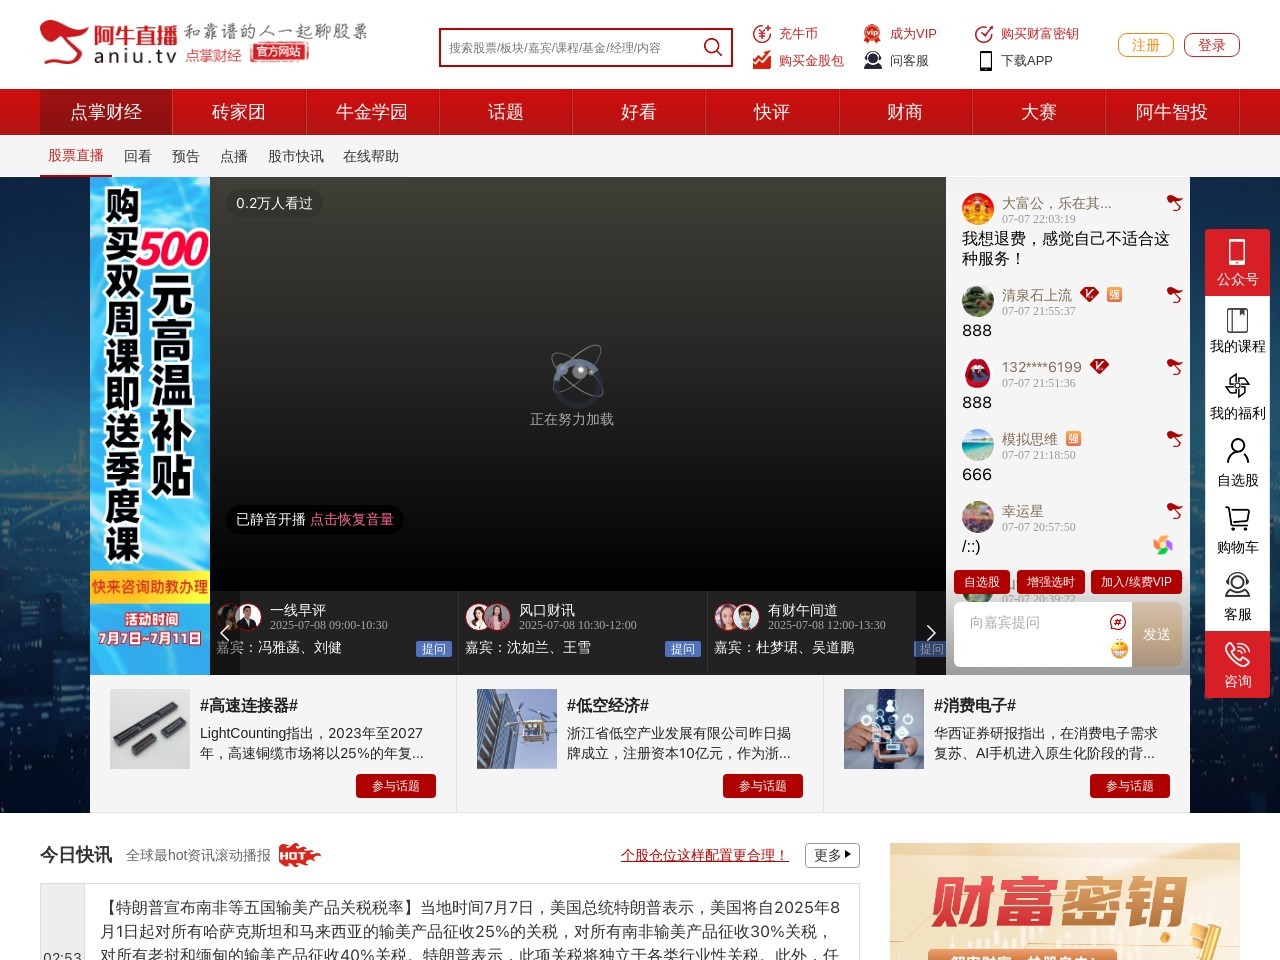Click the HOT flame badge
The image size is (1280, 960).
(x=299, y=855)
